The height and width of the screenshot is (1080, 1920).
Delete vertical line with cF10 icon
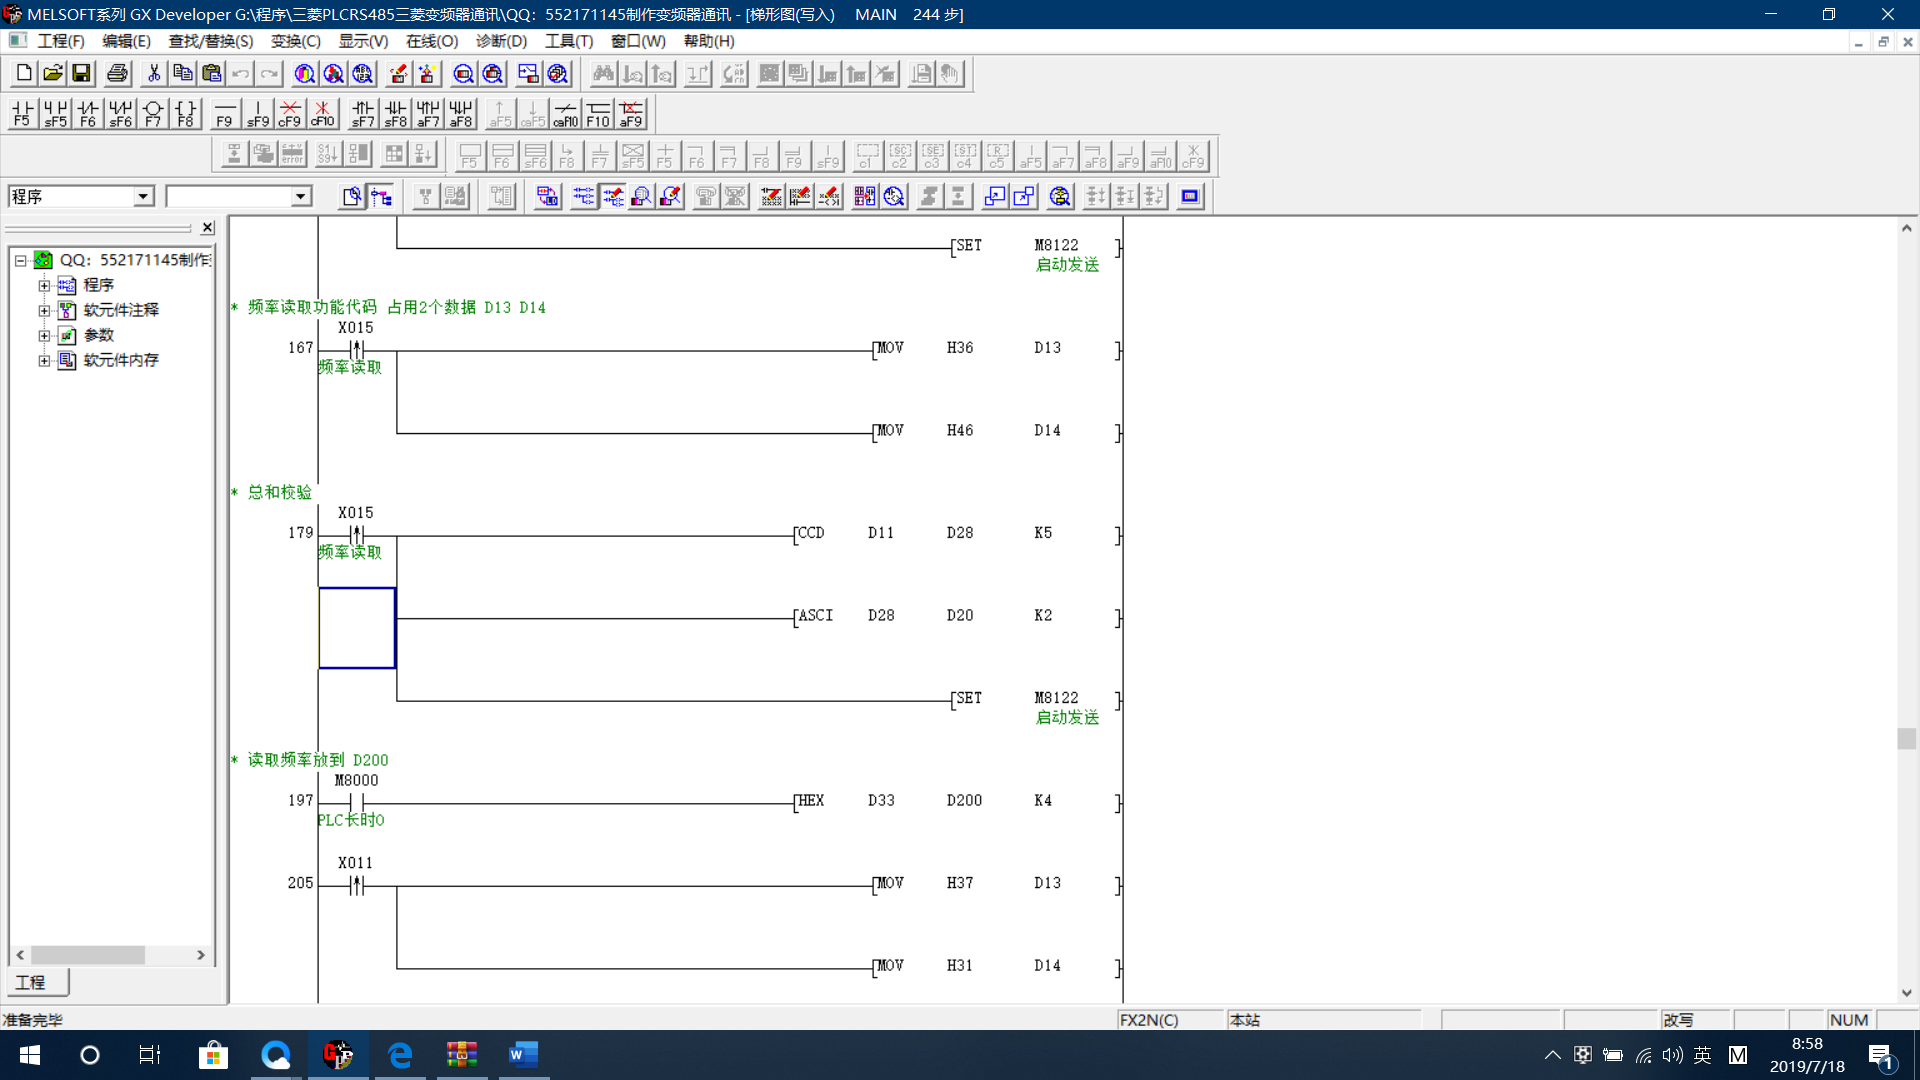(x=322, y=114)
